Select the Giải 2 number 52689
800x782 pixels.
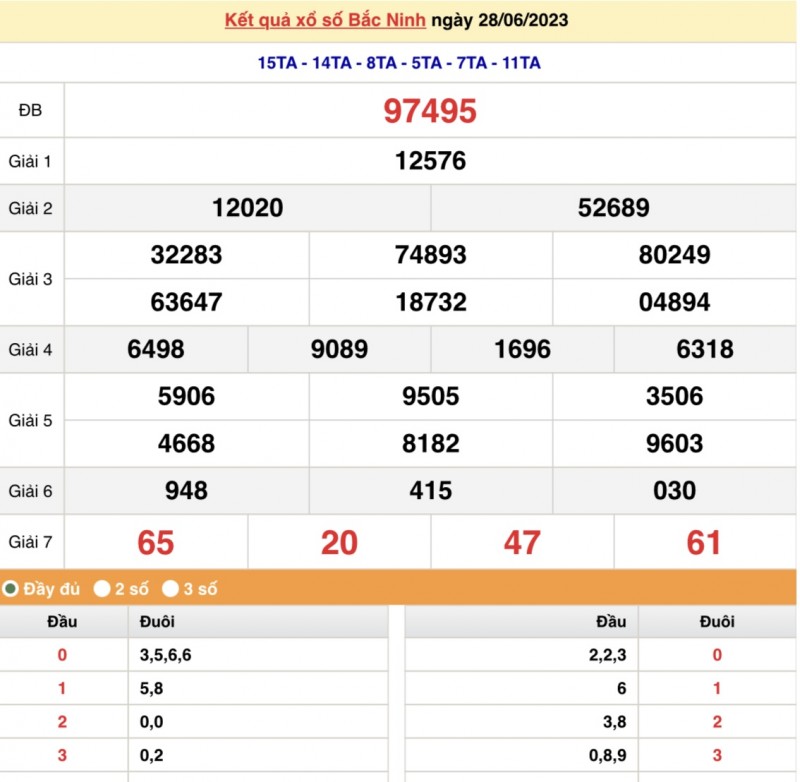(613, 208)
